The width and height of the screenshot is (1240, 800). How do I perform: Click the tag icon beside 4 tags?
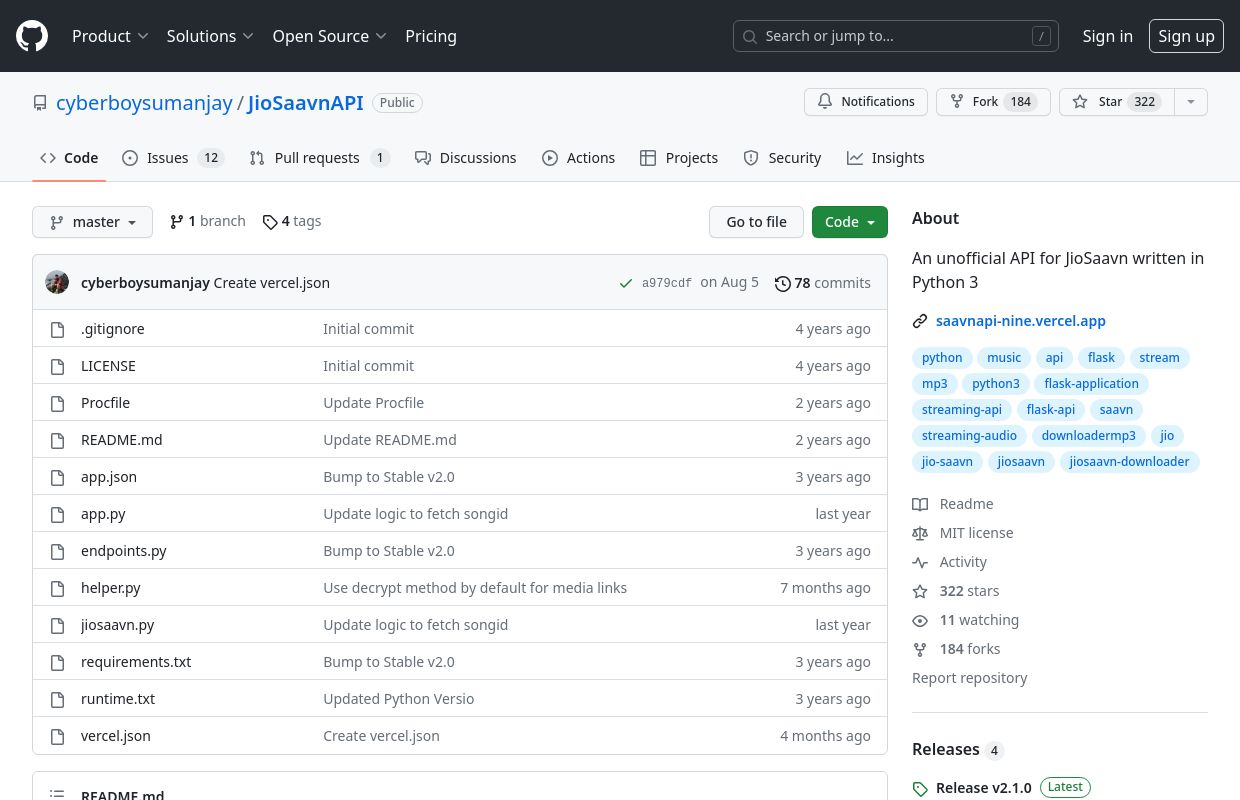pyautogui.click(x=270, y=221)
